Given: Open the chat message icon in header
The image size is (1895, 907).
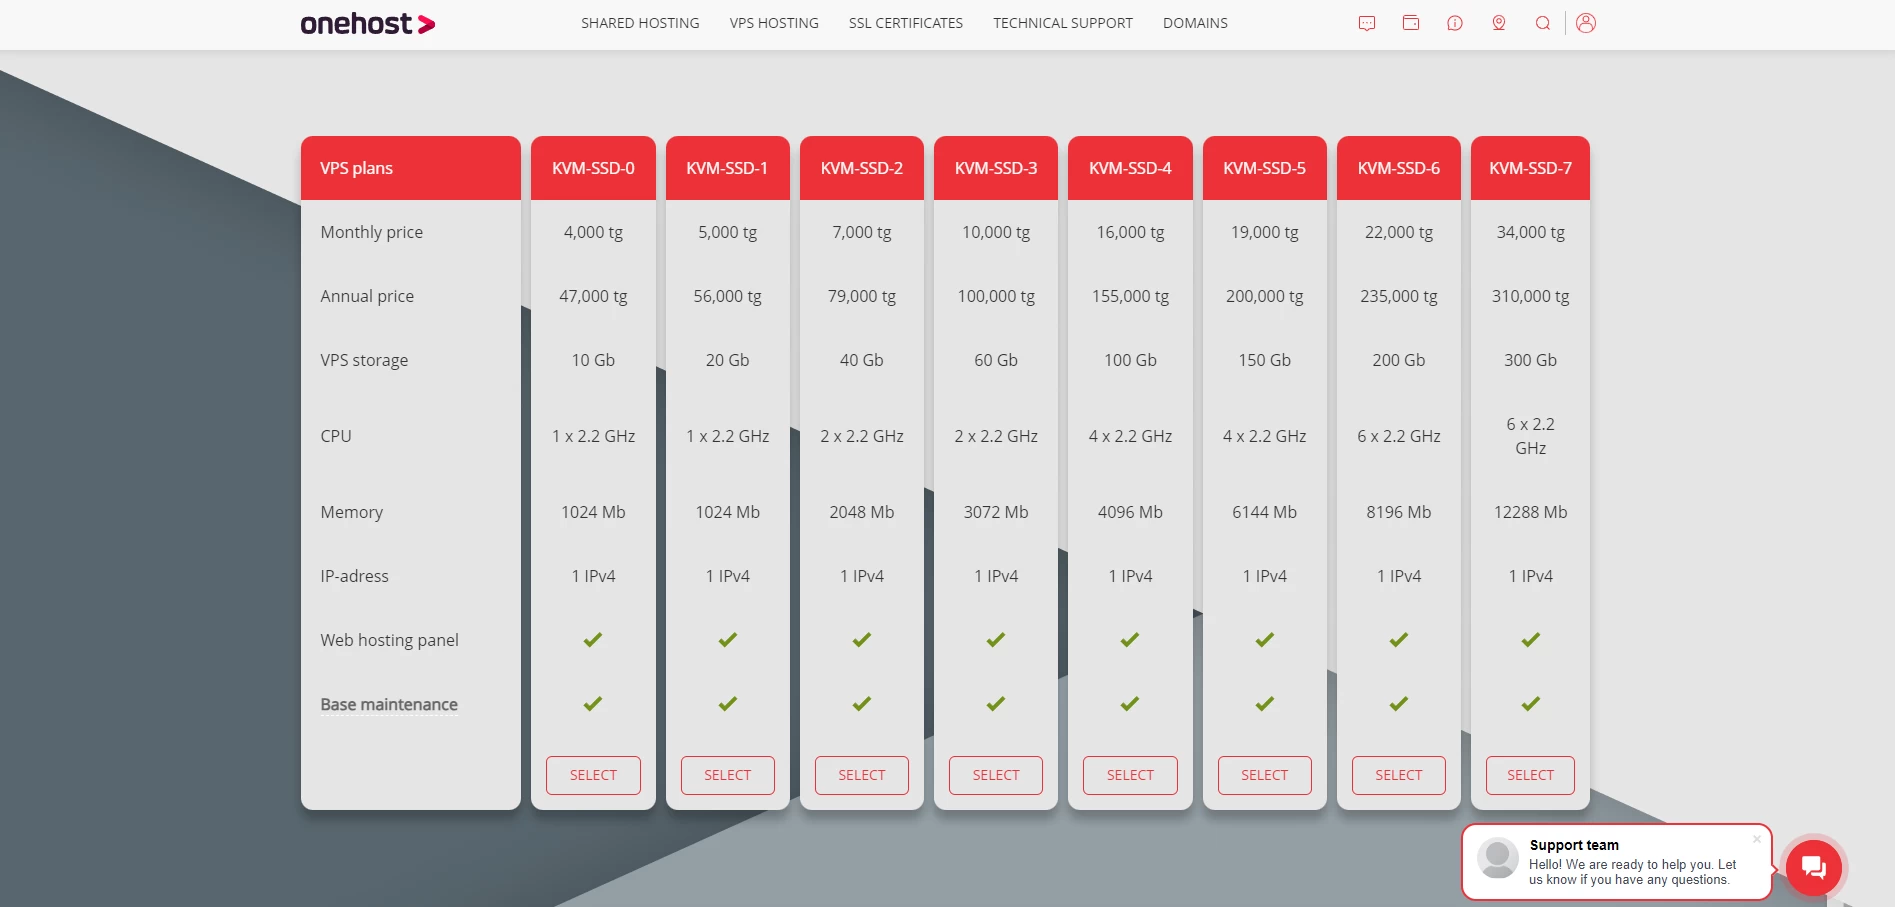Looking at the screenshot, I should [1367, 23].
